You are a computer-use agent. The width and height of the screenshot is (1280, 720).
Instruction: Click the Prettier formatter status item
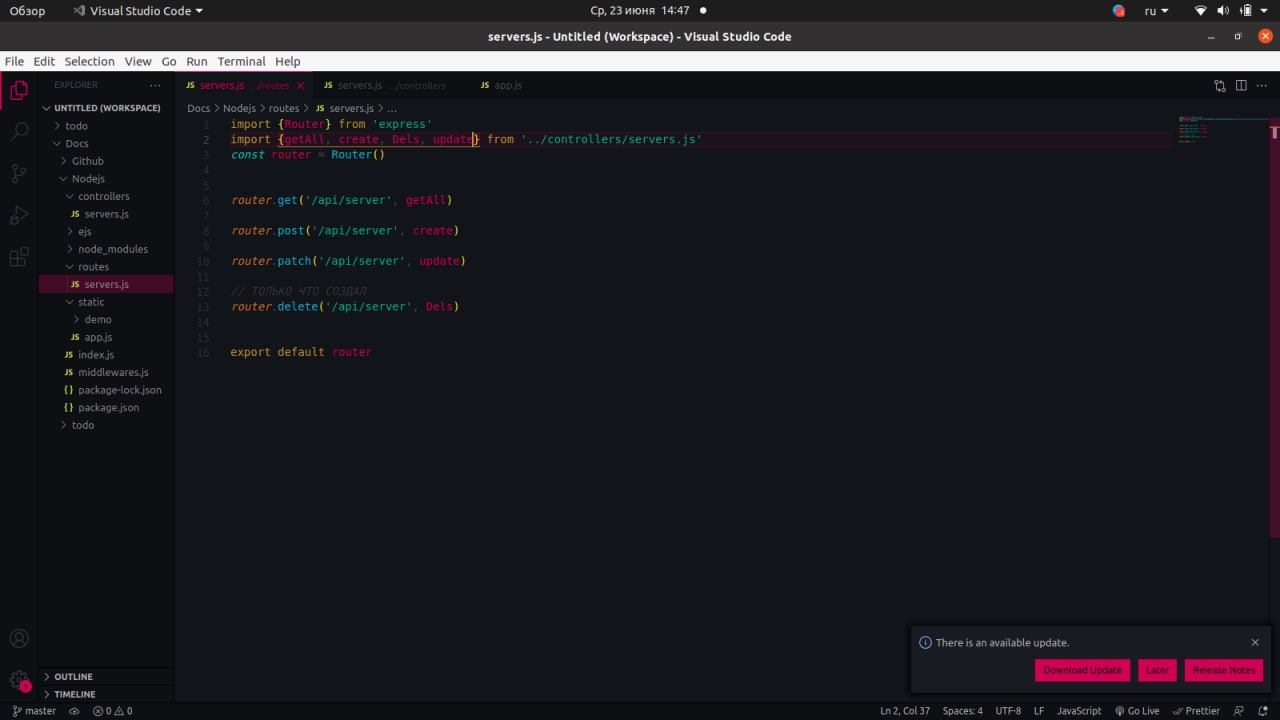point(1195,711)
